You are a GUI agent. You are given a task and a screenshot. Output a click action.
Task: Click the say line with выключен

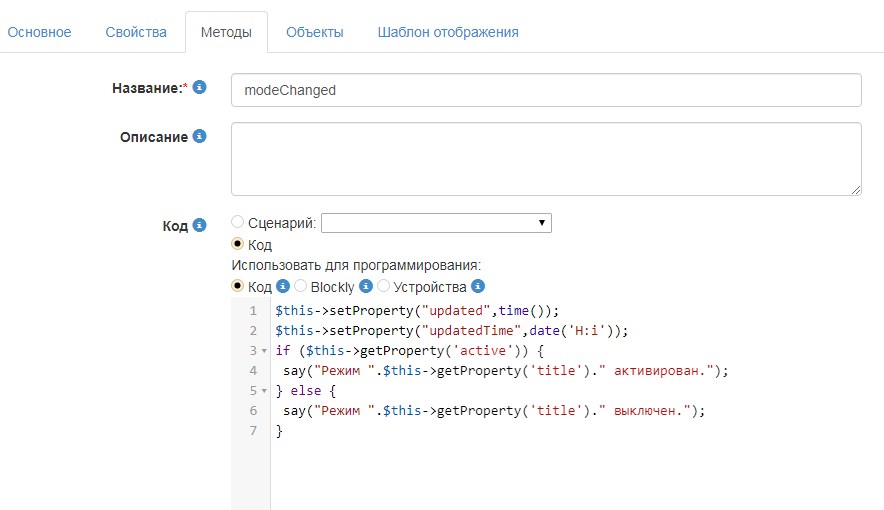pos(494,411)
